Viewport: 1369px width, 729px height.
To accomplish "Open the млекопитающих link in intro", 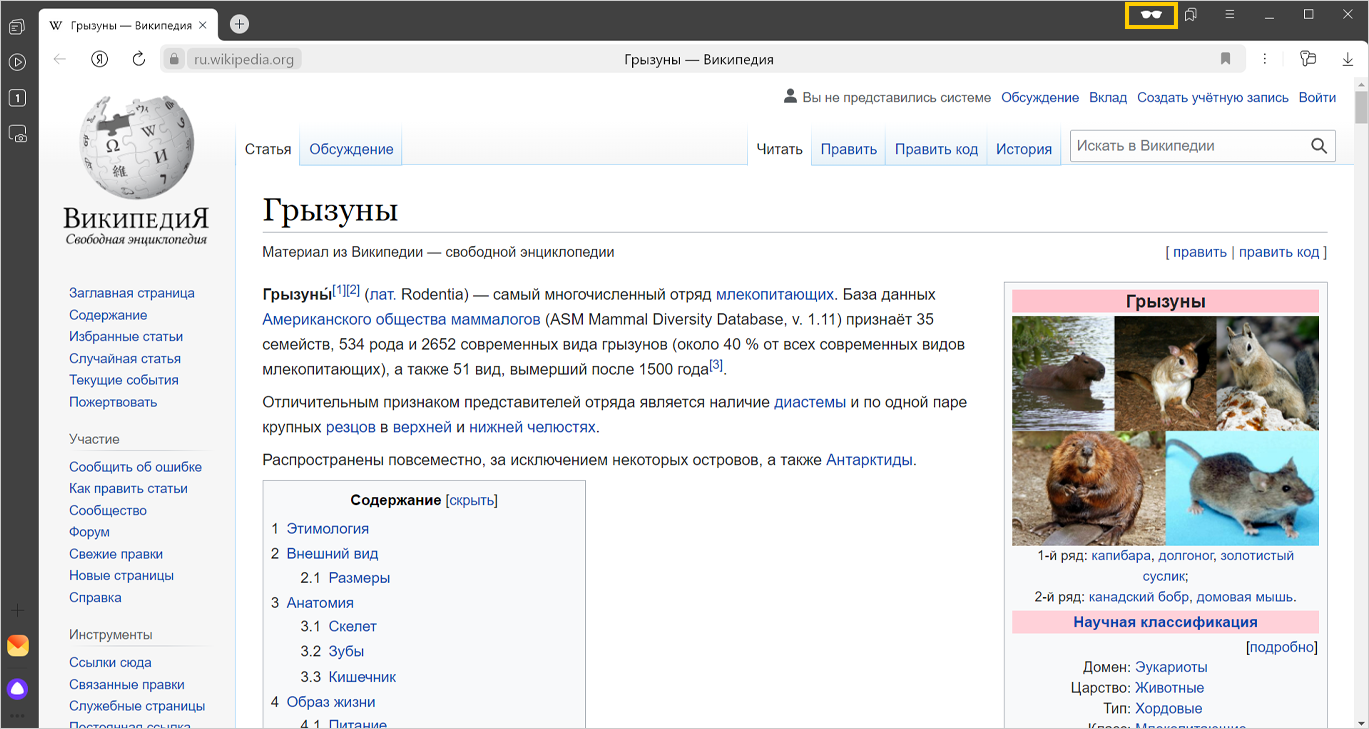I will pyautogui.click(x=775, y=294).
